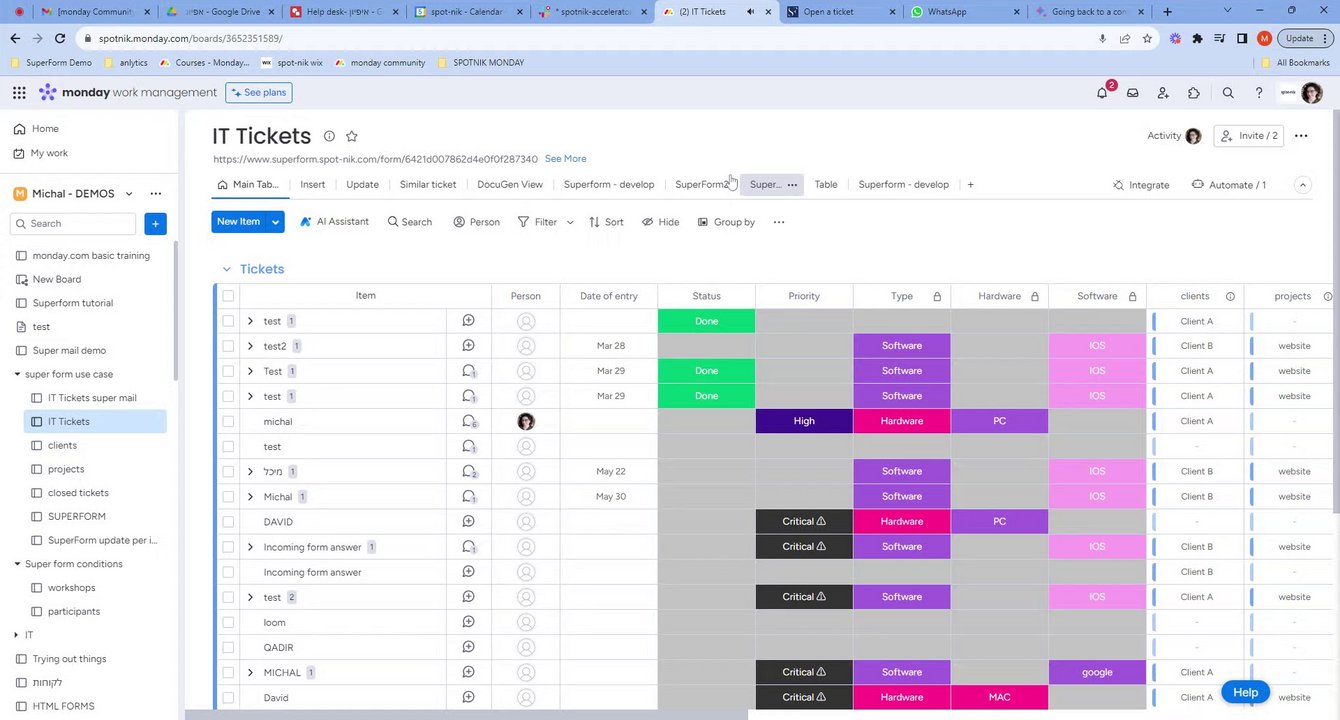Add a new board view with plus icon

tap(970, 185)
